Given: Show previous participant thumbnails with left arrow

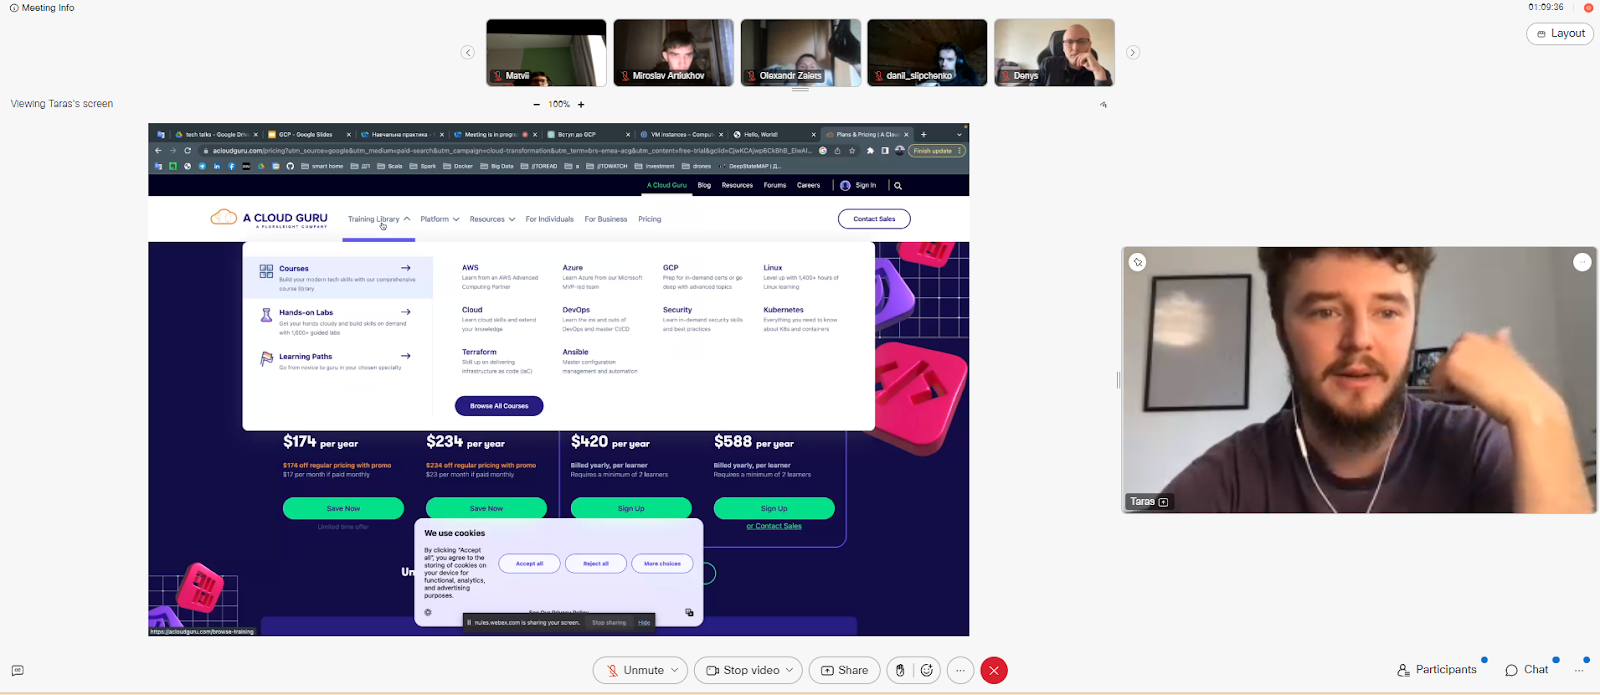Looking at the screenshot, I should (467, 52).
